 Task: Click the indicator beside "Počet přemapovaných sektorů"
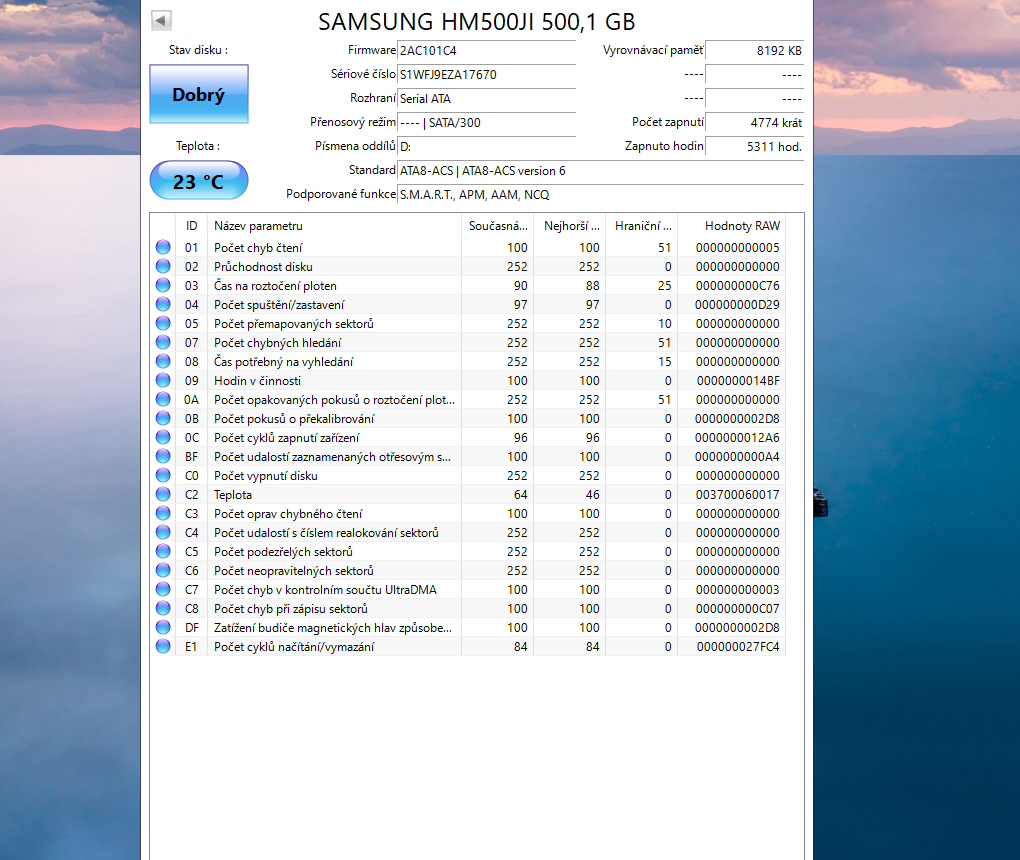coord(162,323)
